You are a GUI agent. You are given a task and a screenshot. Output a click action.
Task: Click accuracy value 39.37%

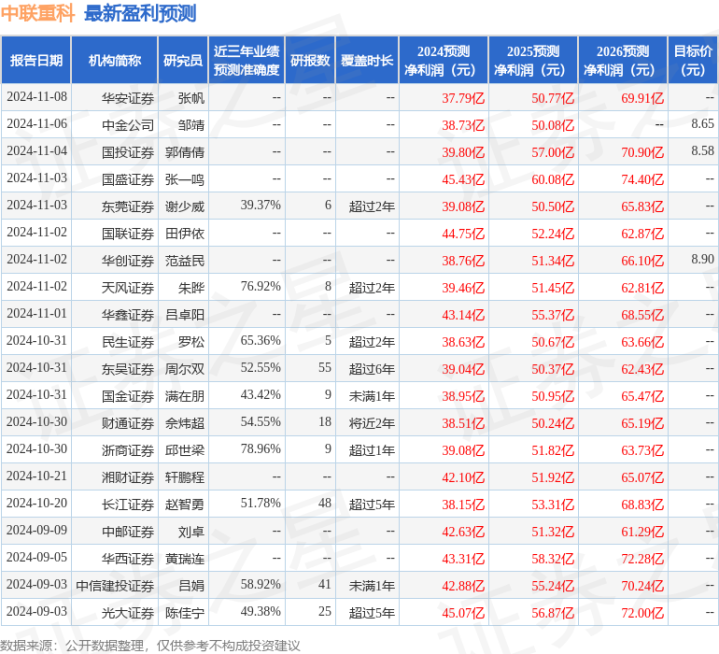[260, 205]
